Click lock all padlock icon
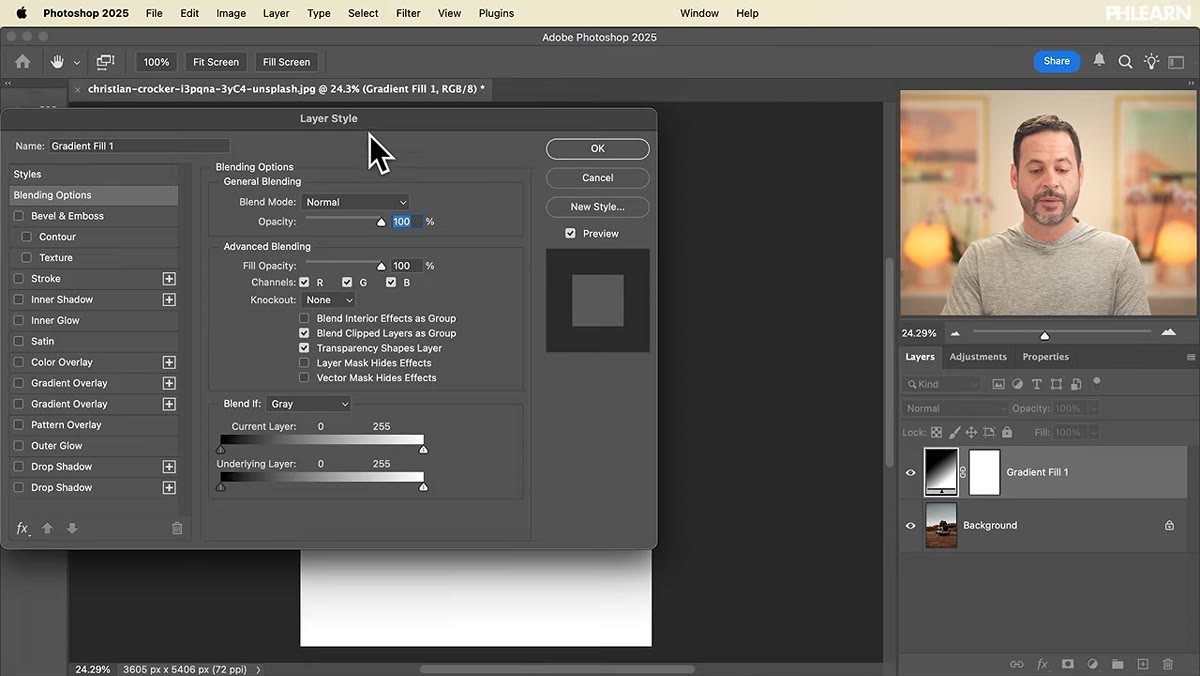This screenshot has width=1200, height=676. pos(1007,433)
